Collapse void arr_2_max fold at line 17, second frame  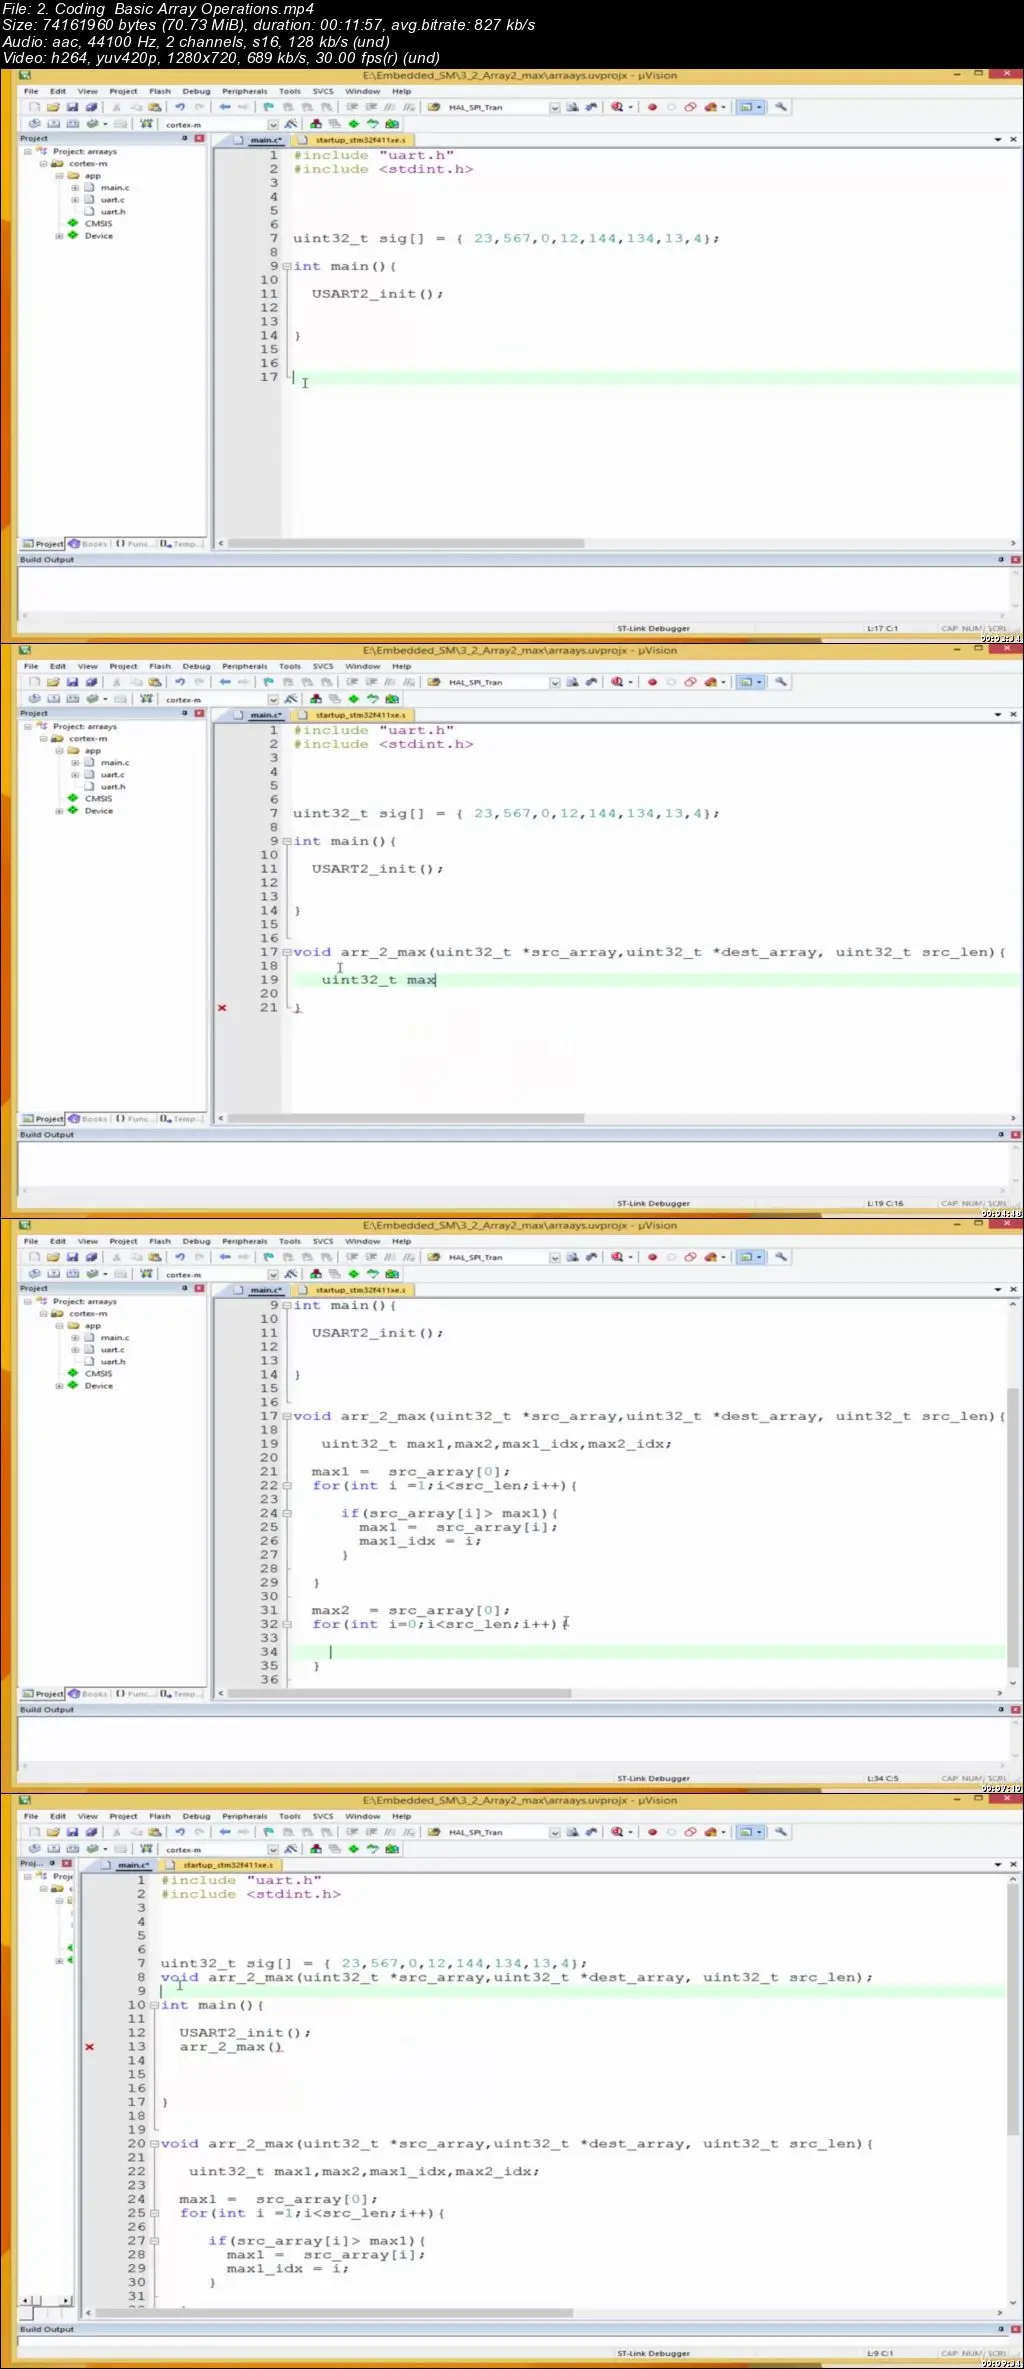287,953
